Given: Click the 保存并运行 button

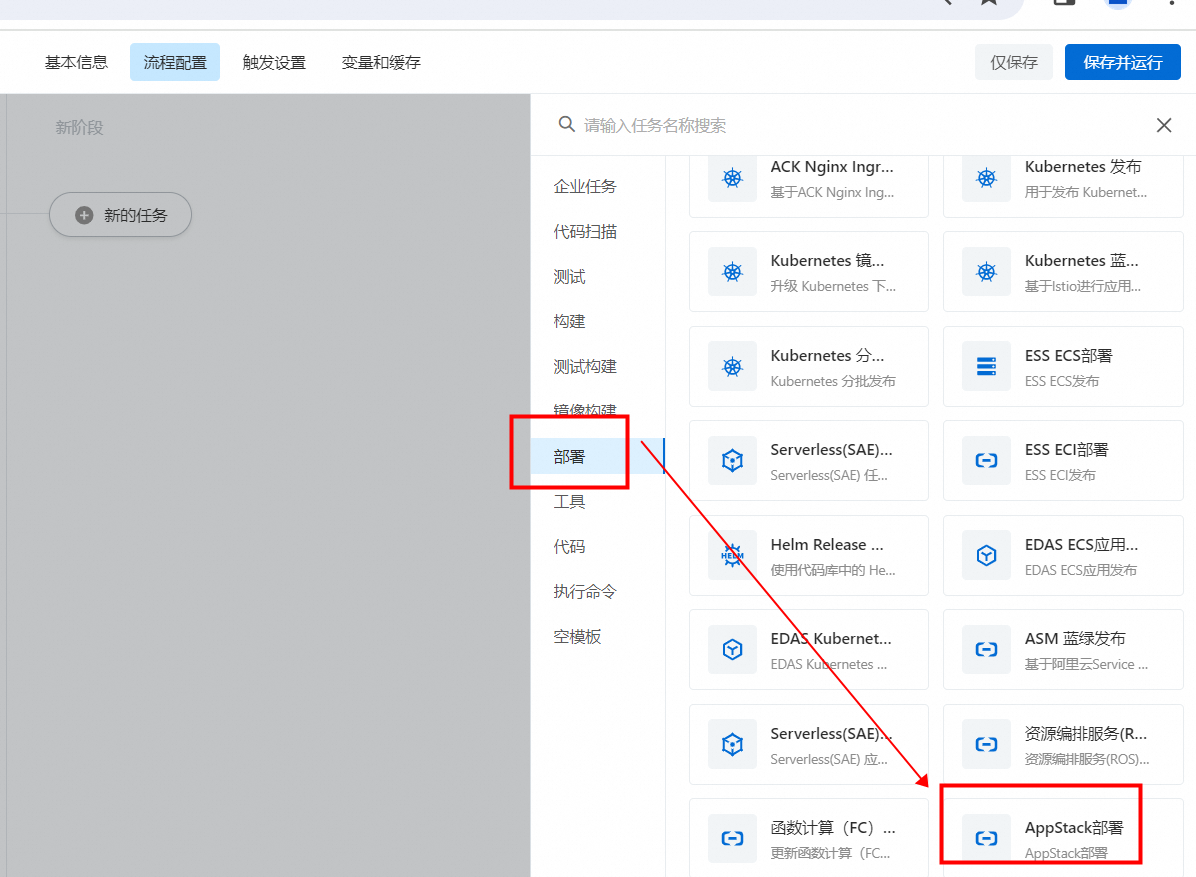Looking at the screenshot, I should [1123, 63].
